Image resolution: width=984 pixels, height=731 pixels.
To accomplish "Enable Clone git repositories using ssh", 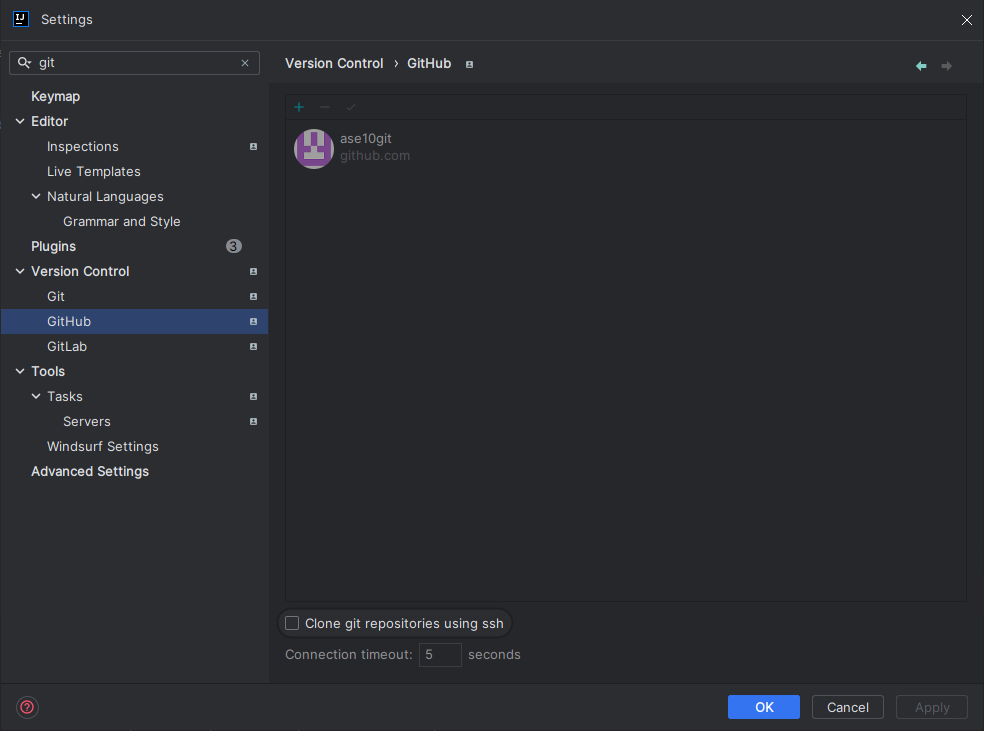I will (x=292, y=623).
